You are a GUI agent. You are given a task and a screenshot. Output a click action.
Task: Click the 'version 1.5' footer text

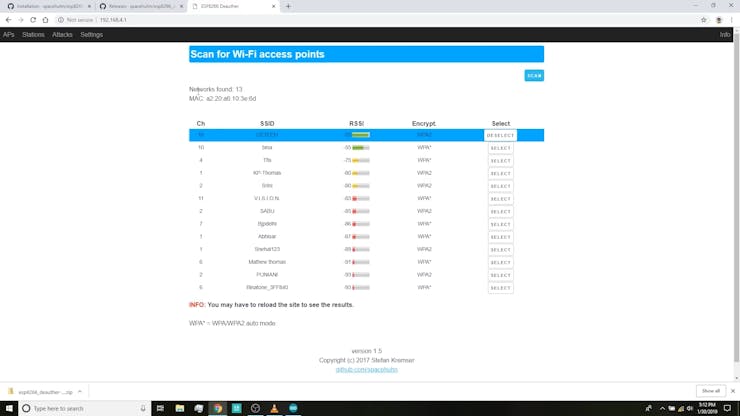367,351
